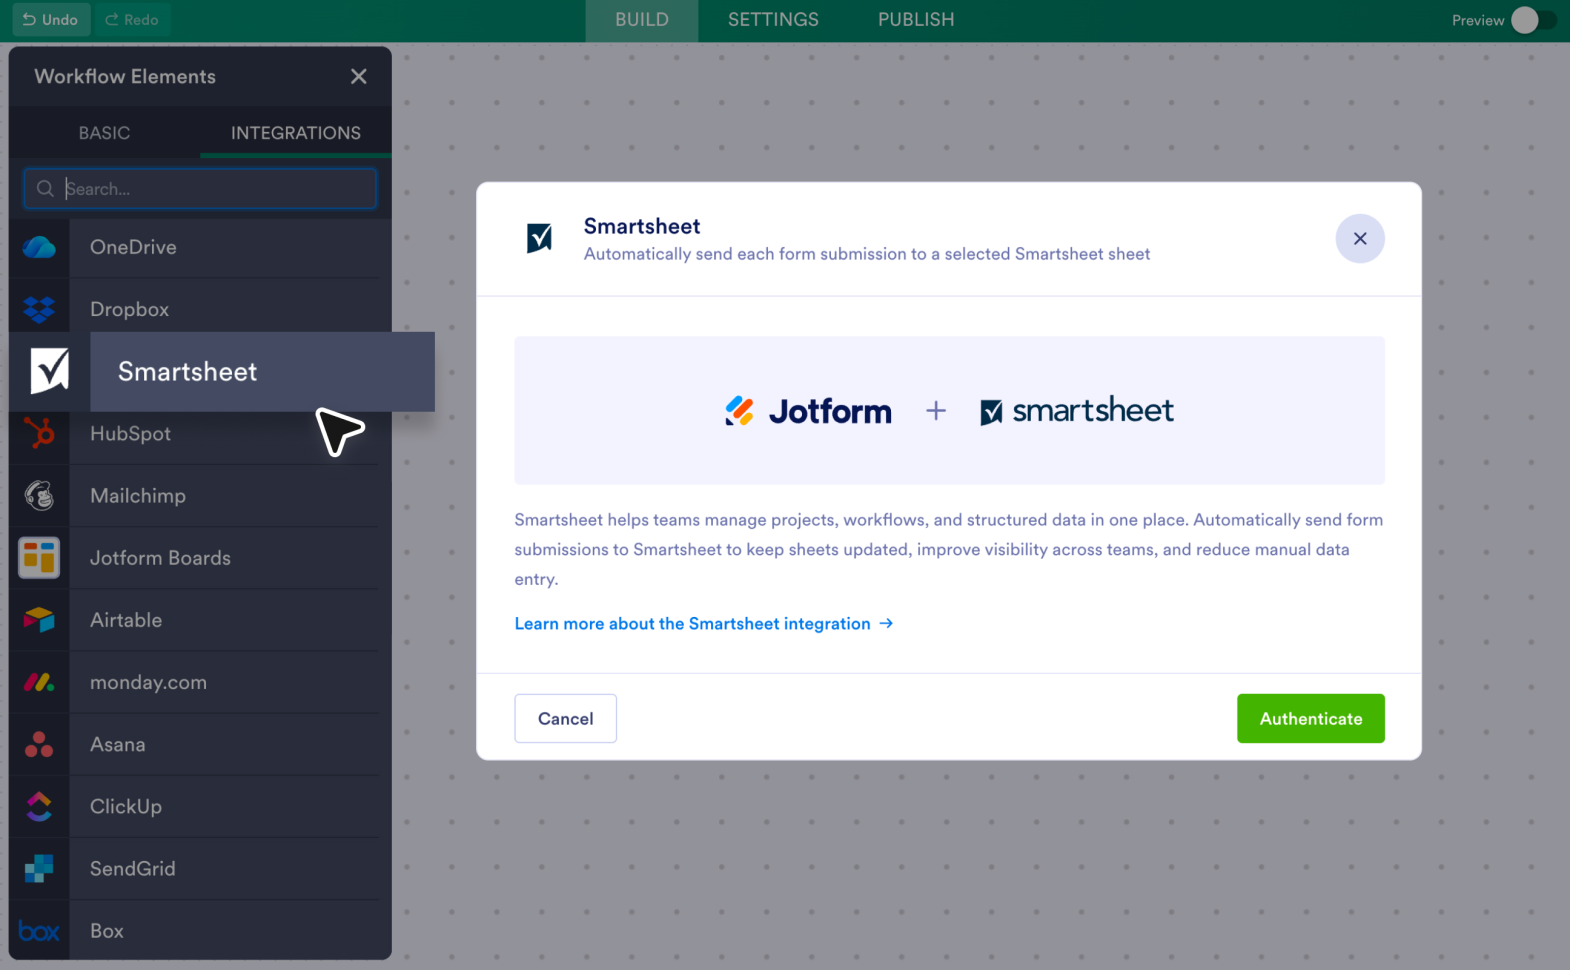Open the PUBLISH tab
The height and width of the screenshot is (970, 1570).
pyautogui.click(x=916, y=20)
